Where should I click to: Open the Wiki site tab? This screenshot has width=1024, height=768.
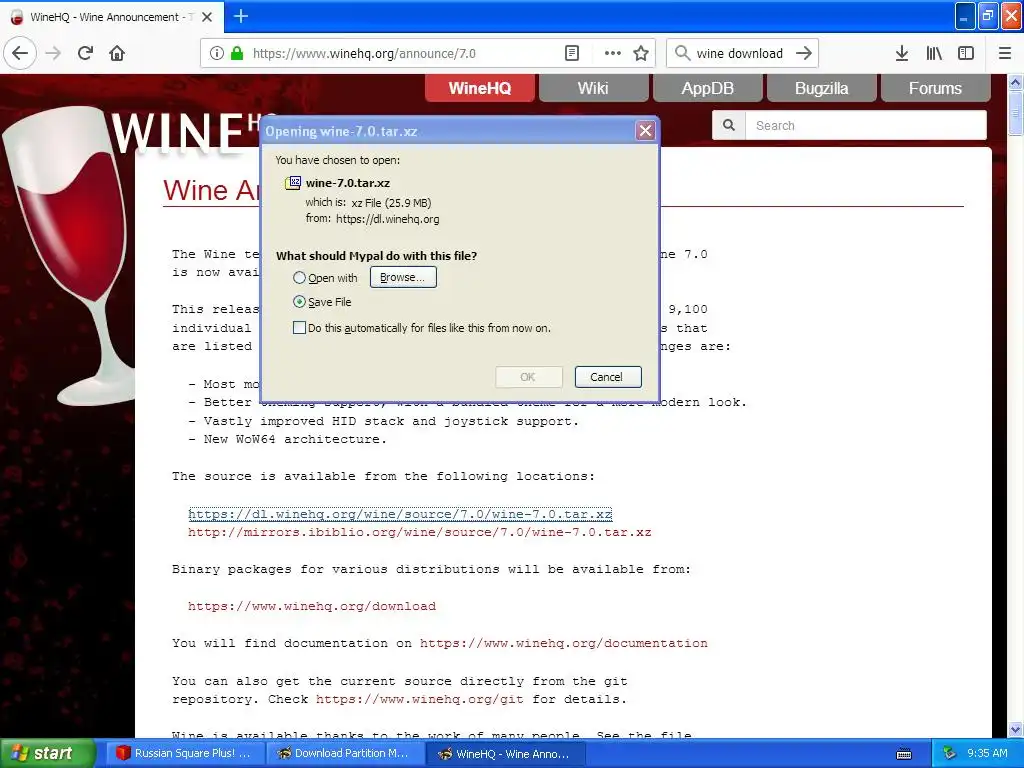point(593,88)
